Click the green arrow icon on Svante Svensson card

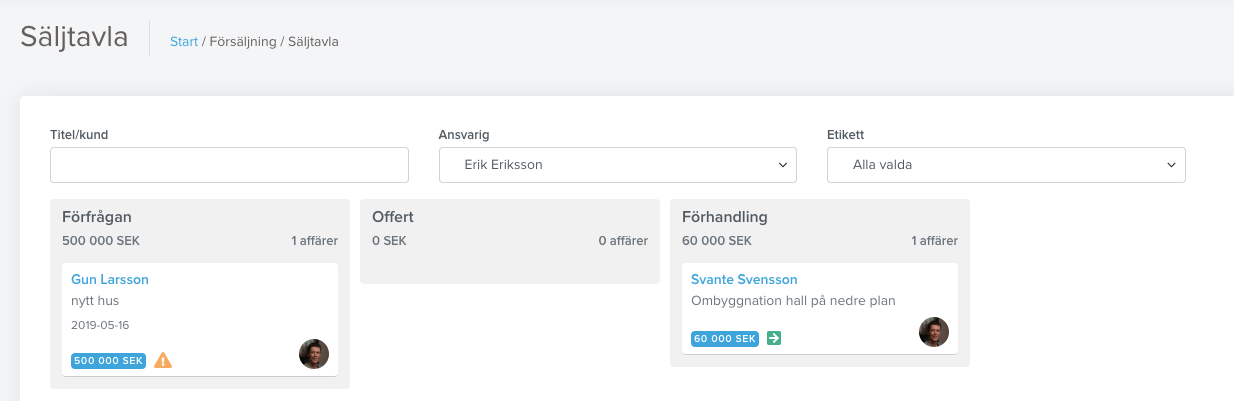pyautogui.click(x=774, y=338)
